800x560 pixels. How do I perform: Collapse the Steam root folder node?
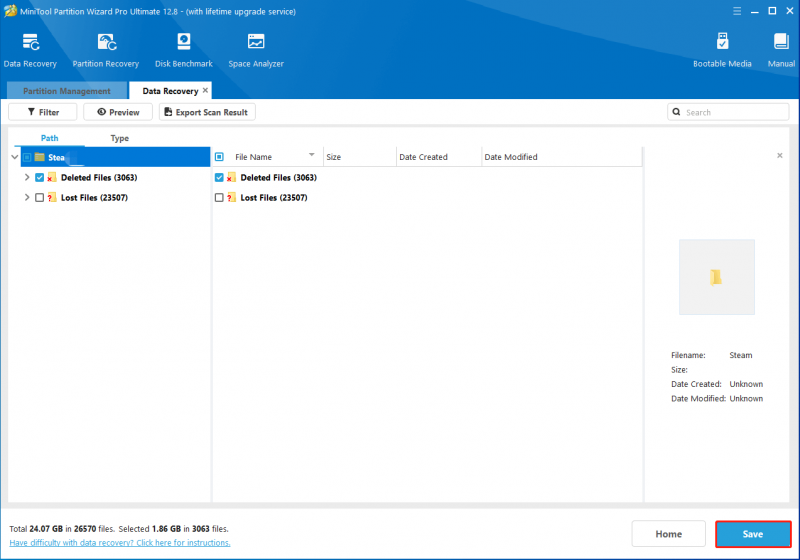15,157
